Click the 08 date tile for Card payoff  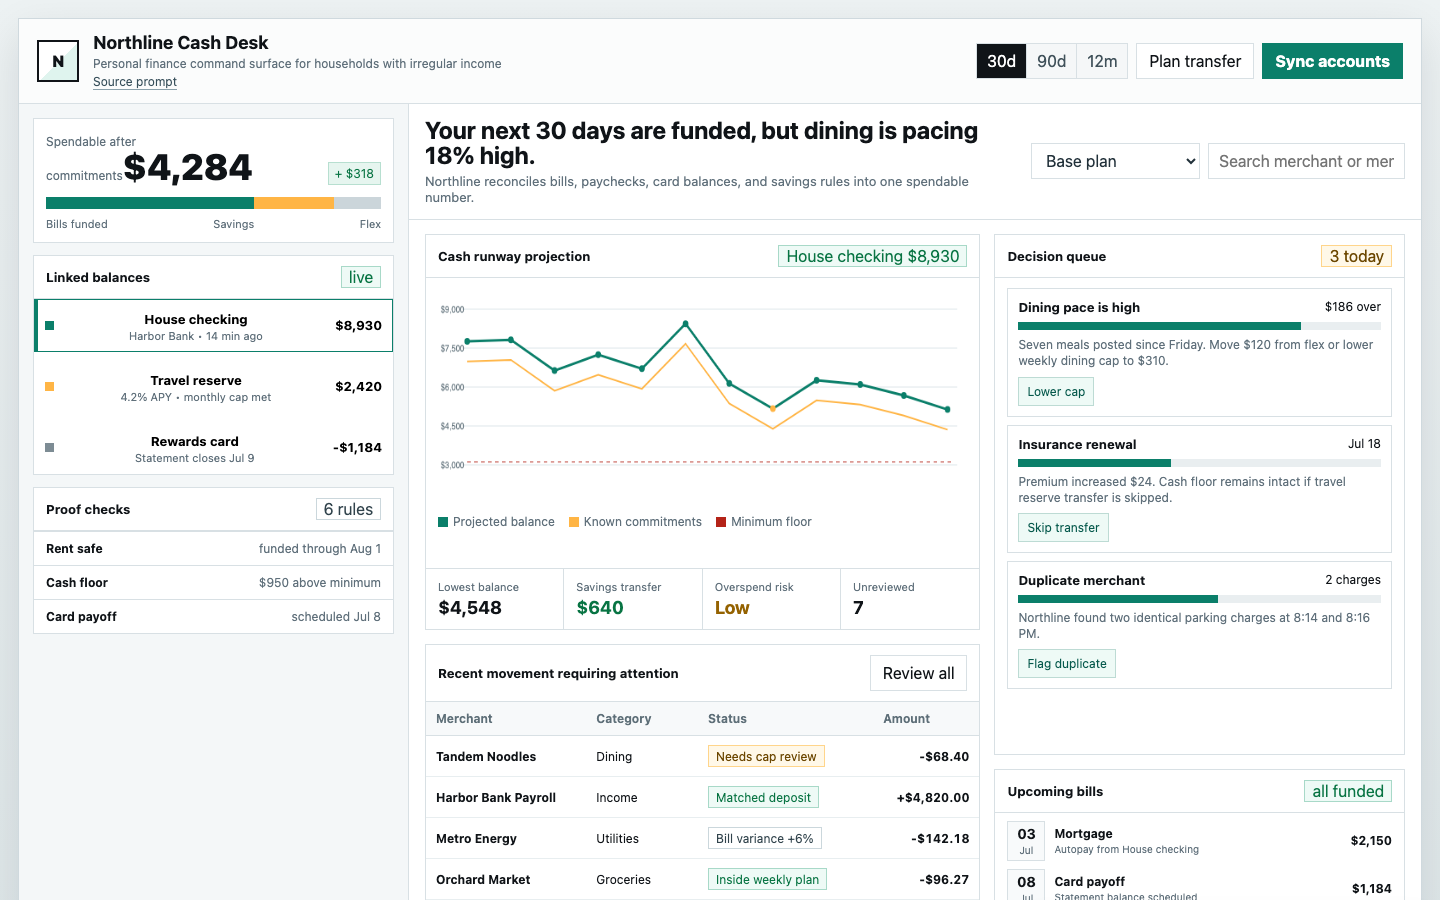tap(1026, 885)
